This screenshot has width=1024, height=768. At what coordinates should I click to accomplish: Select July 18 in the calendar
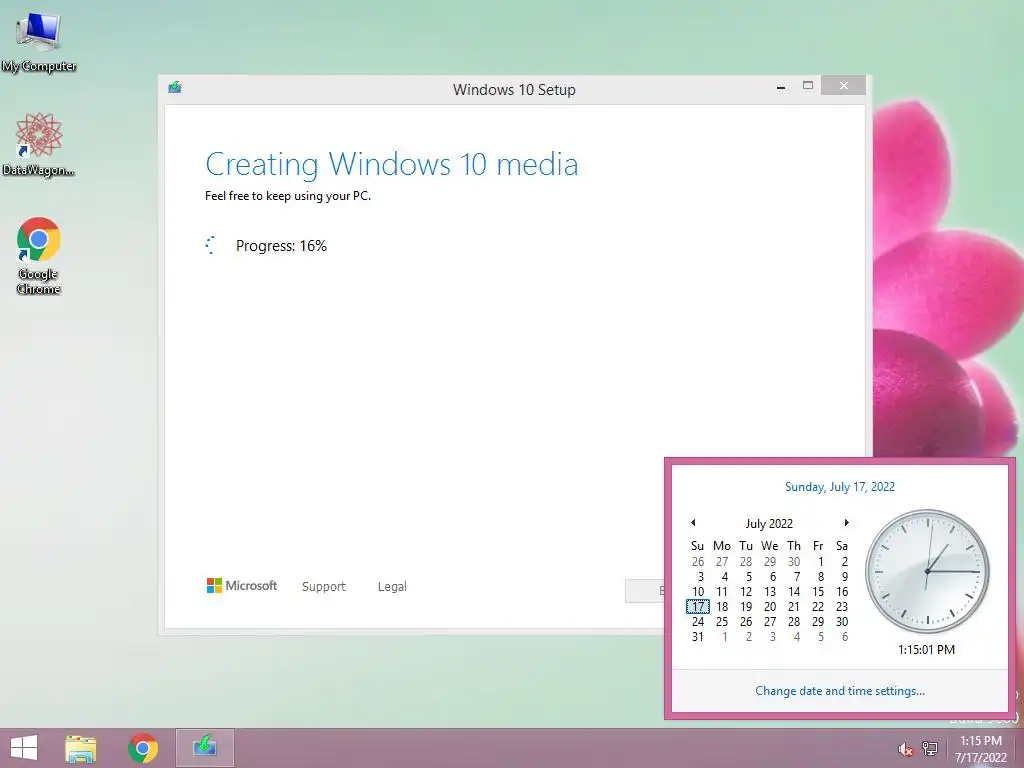point(722,607)
